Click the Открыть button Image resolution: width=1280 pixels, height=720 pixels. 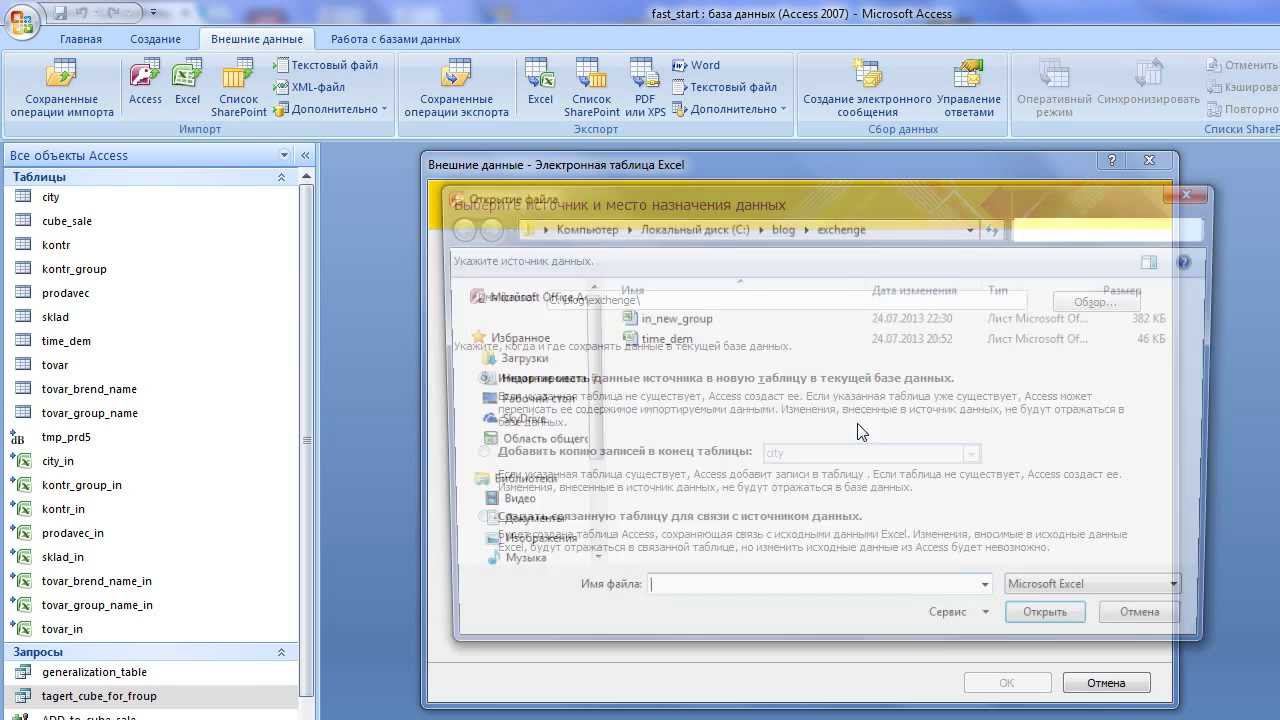1045,612
